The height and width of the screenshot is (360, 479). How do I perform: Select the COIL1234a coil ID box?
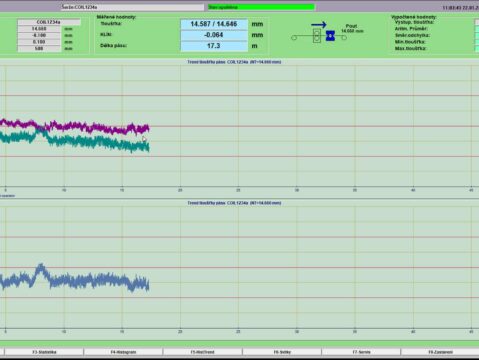click(x=49, y=22)
